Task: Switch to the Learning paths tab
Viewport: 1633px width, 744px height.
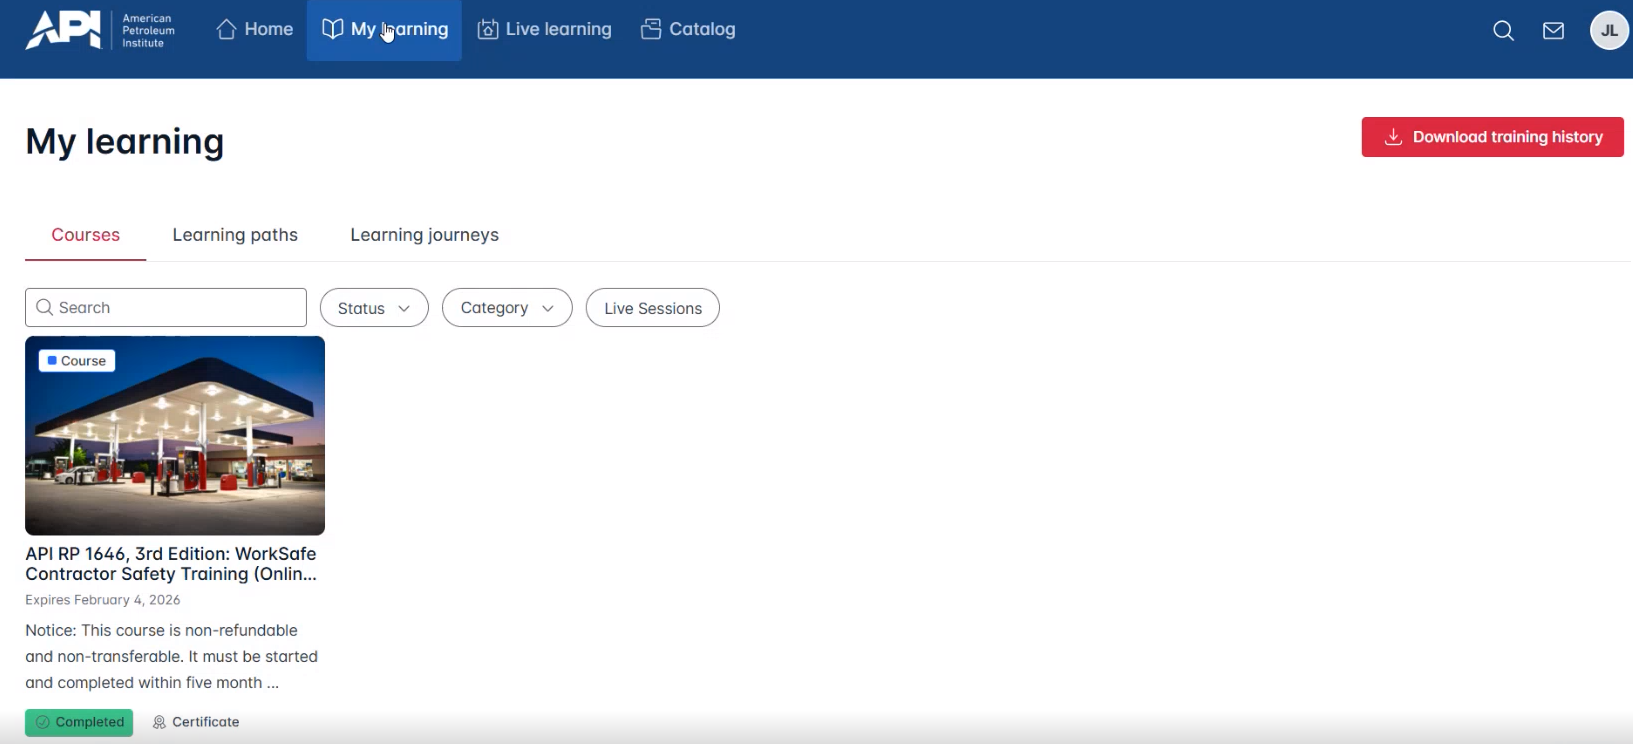Action: tap(235, 235)
